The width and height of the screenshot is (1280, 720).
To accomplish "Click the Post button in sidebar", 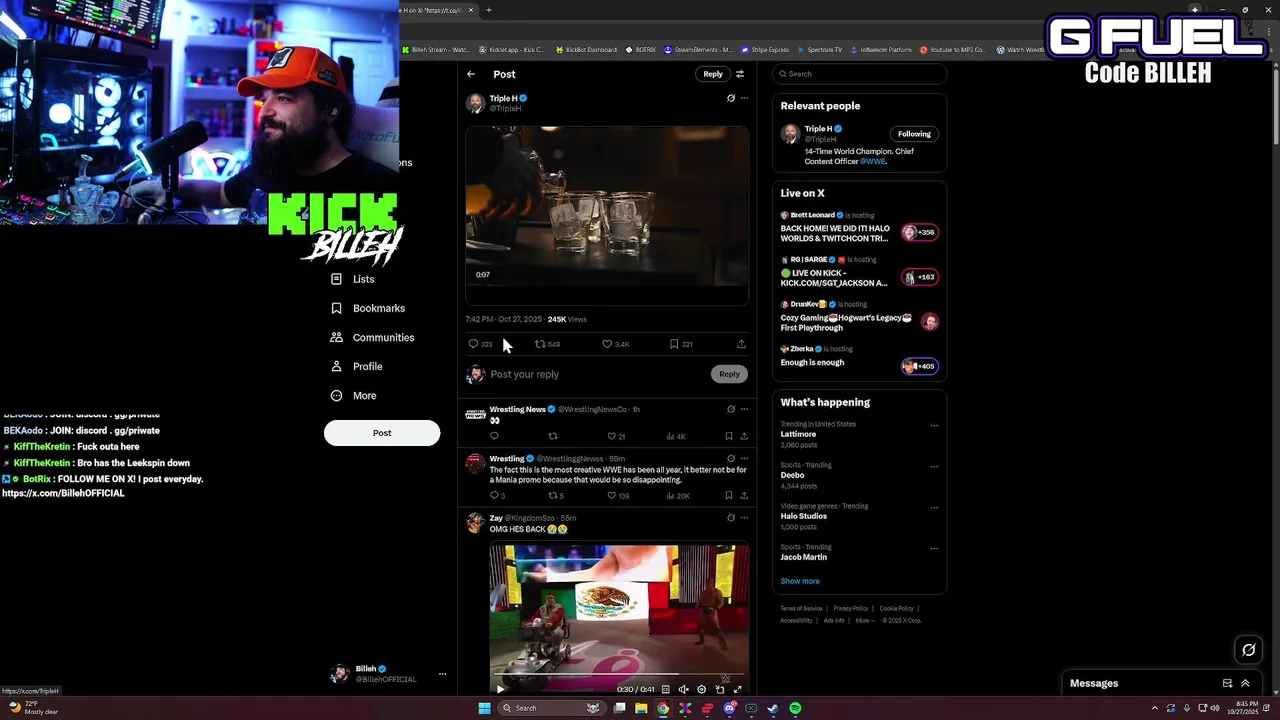I will [x=382, y=433].
